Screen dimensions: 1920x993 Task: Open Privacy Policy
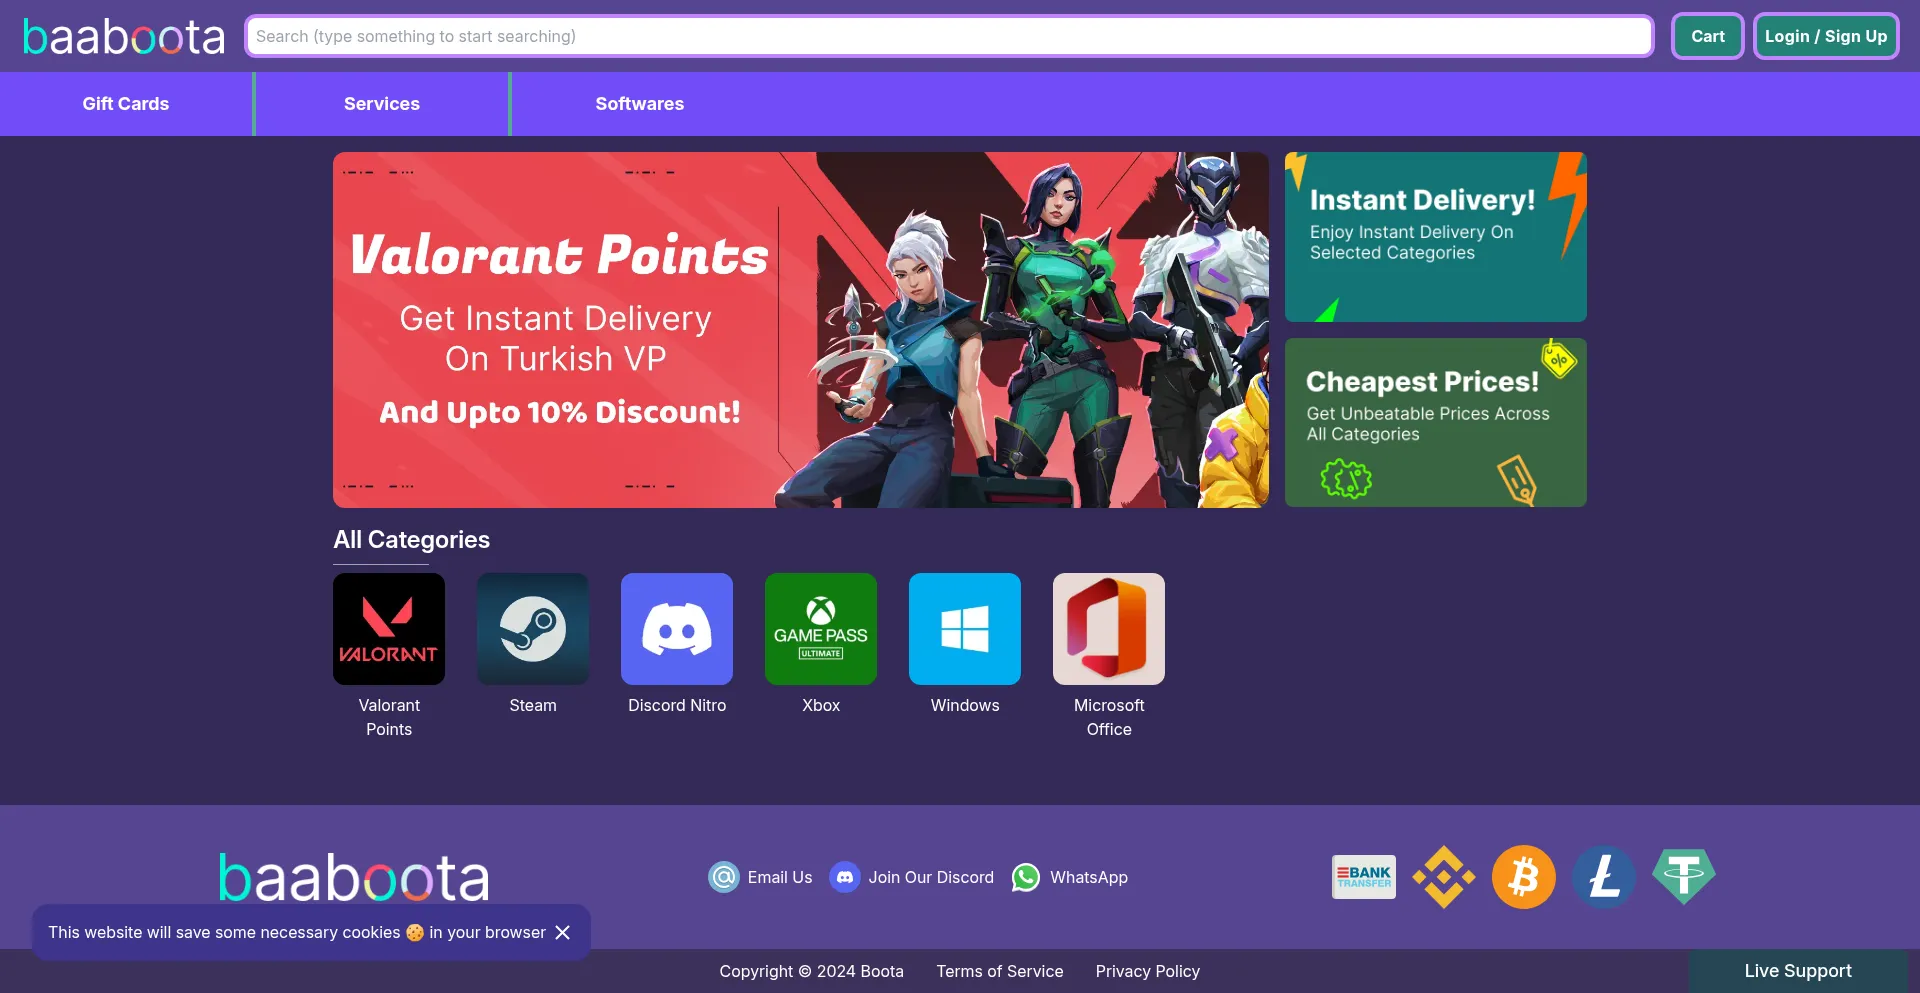point(1148,971)
